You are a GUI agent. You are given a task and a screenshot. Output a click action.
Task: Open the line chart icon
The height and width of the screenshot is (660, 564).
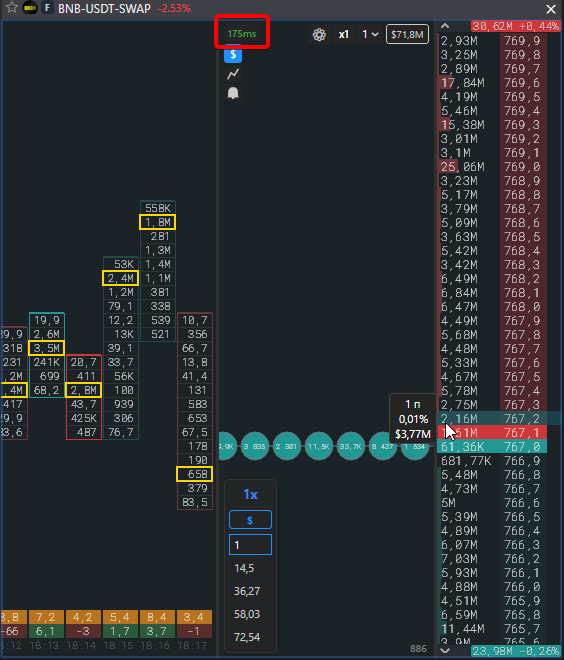click(x=233, y=74)
